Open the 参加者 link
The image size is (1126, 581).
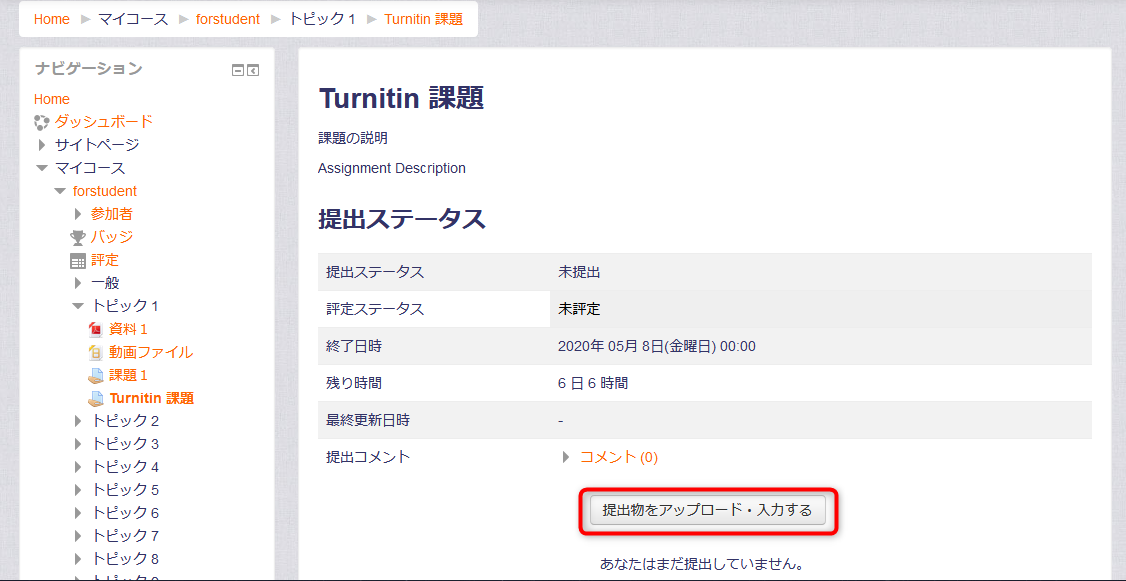(111, 214)
